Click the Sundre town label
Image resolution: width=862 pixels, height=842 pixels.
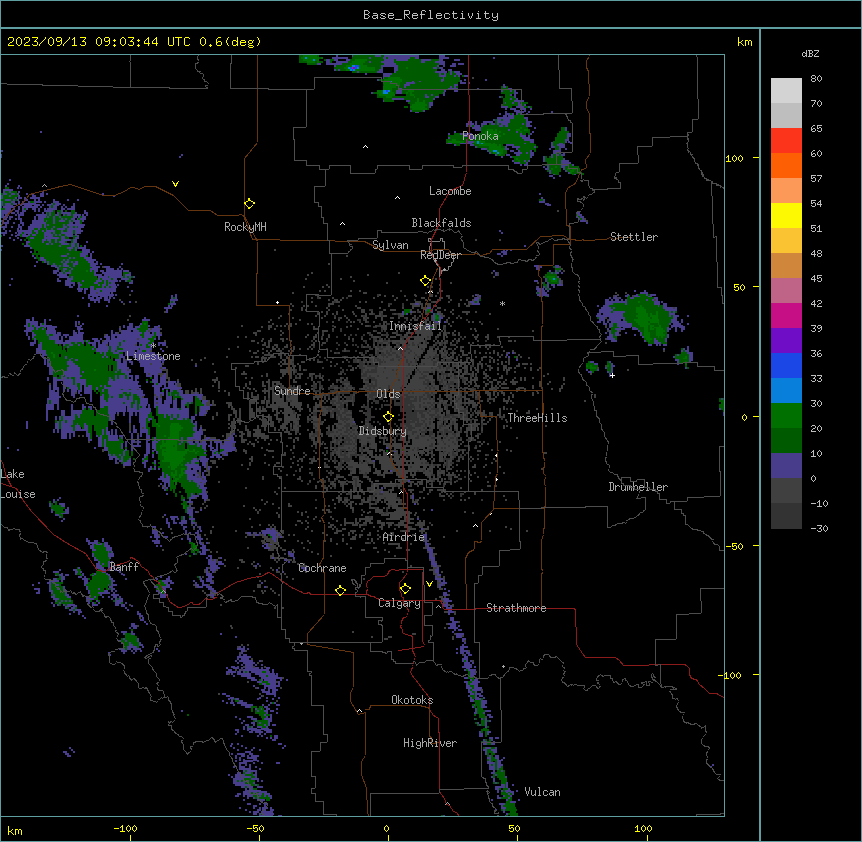[x=292, y=391]
